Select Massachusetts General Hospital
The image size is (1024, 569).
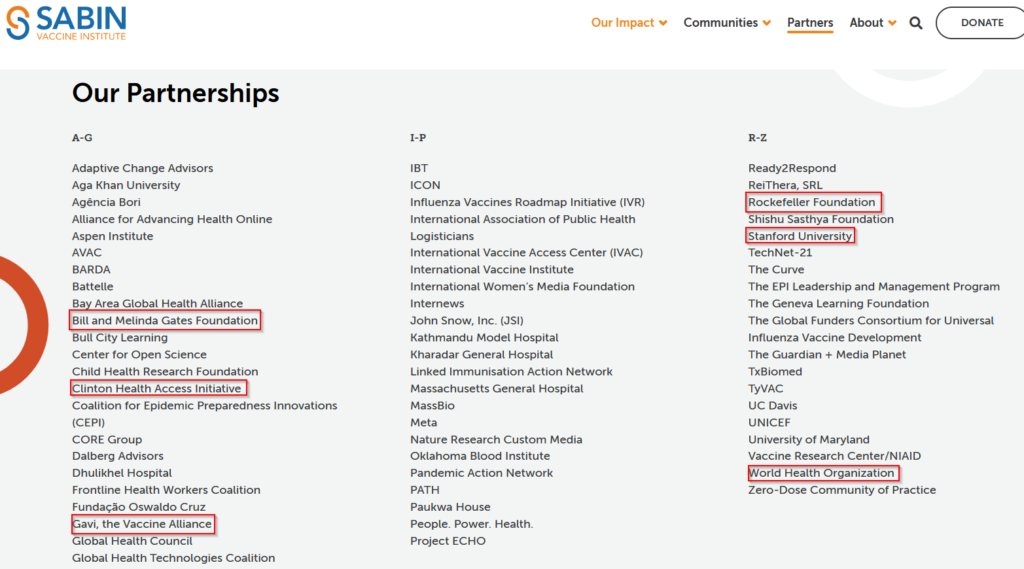[x=496, y=388]
